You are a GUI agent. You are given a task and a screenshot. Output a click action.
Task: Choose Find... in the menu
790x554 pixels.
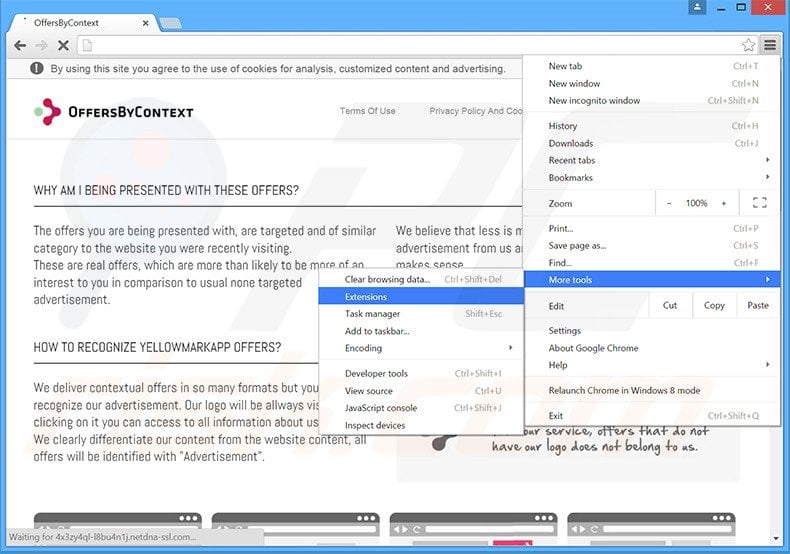click(652, 263)
